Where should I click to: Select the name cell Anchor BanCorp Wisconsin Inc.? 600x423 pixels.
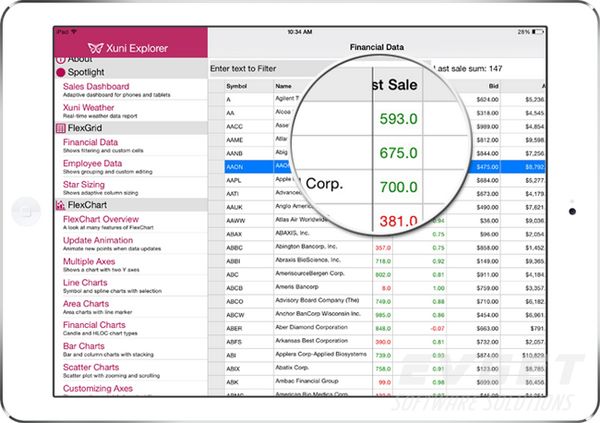coord(323,314)
